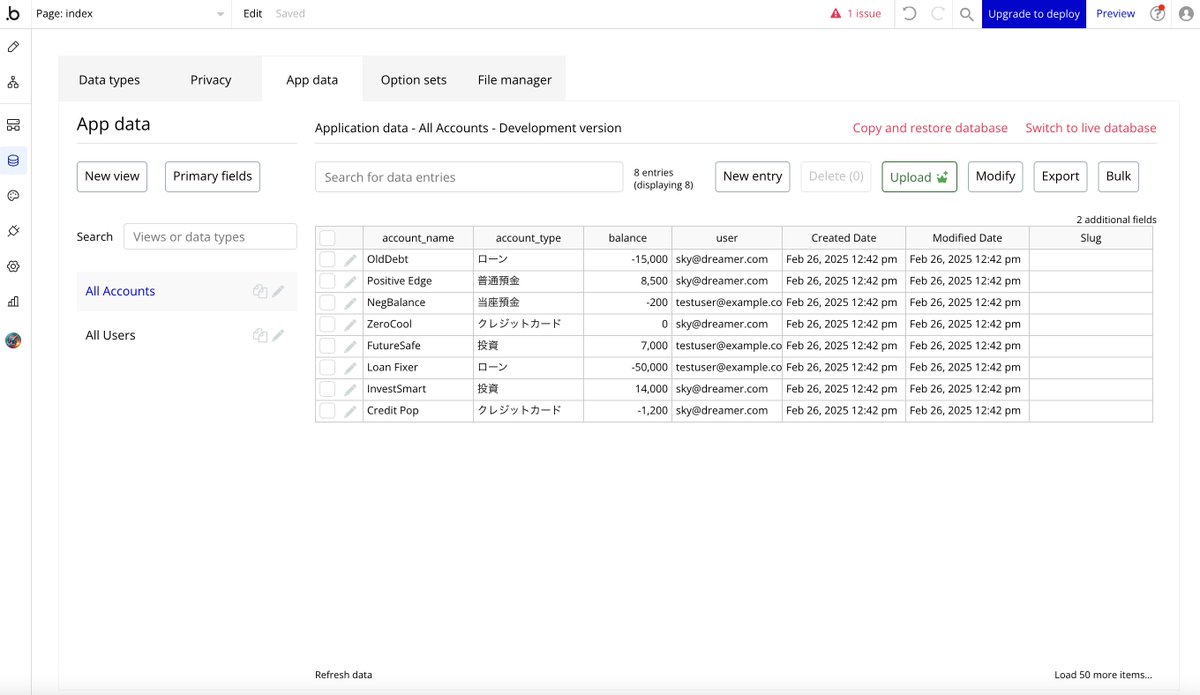The image size is (1200, 695).
Task: Edit the ZeroCool entry with pencil icon
Action: (x=350, y=325)
